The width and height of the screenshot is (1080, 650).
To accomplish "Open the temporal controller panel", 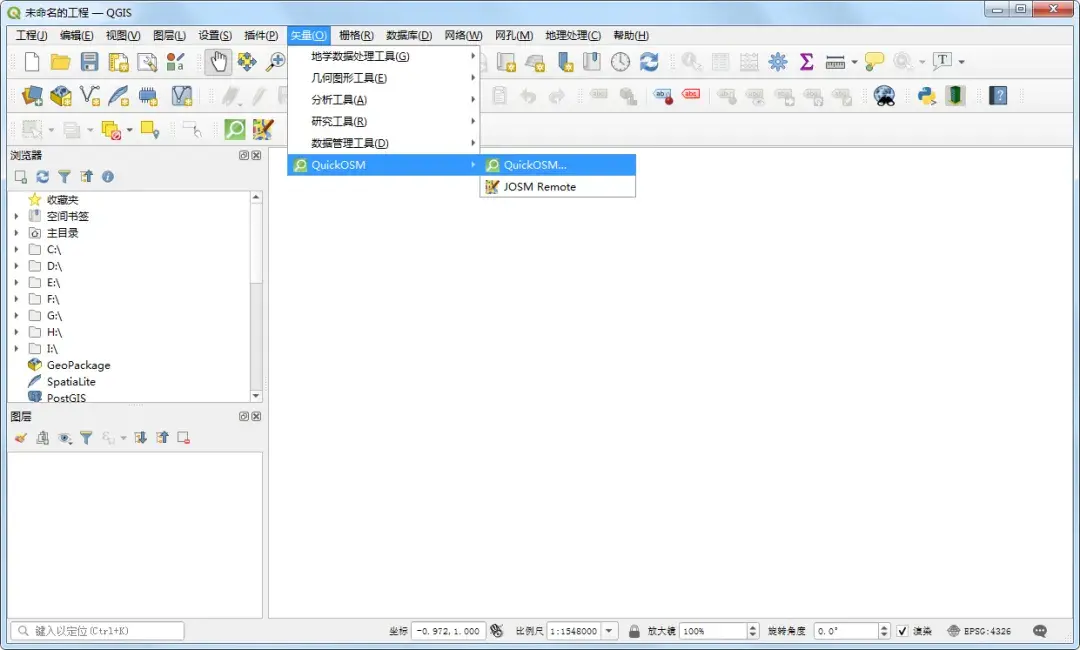I will (620, 61).
